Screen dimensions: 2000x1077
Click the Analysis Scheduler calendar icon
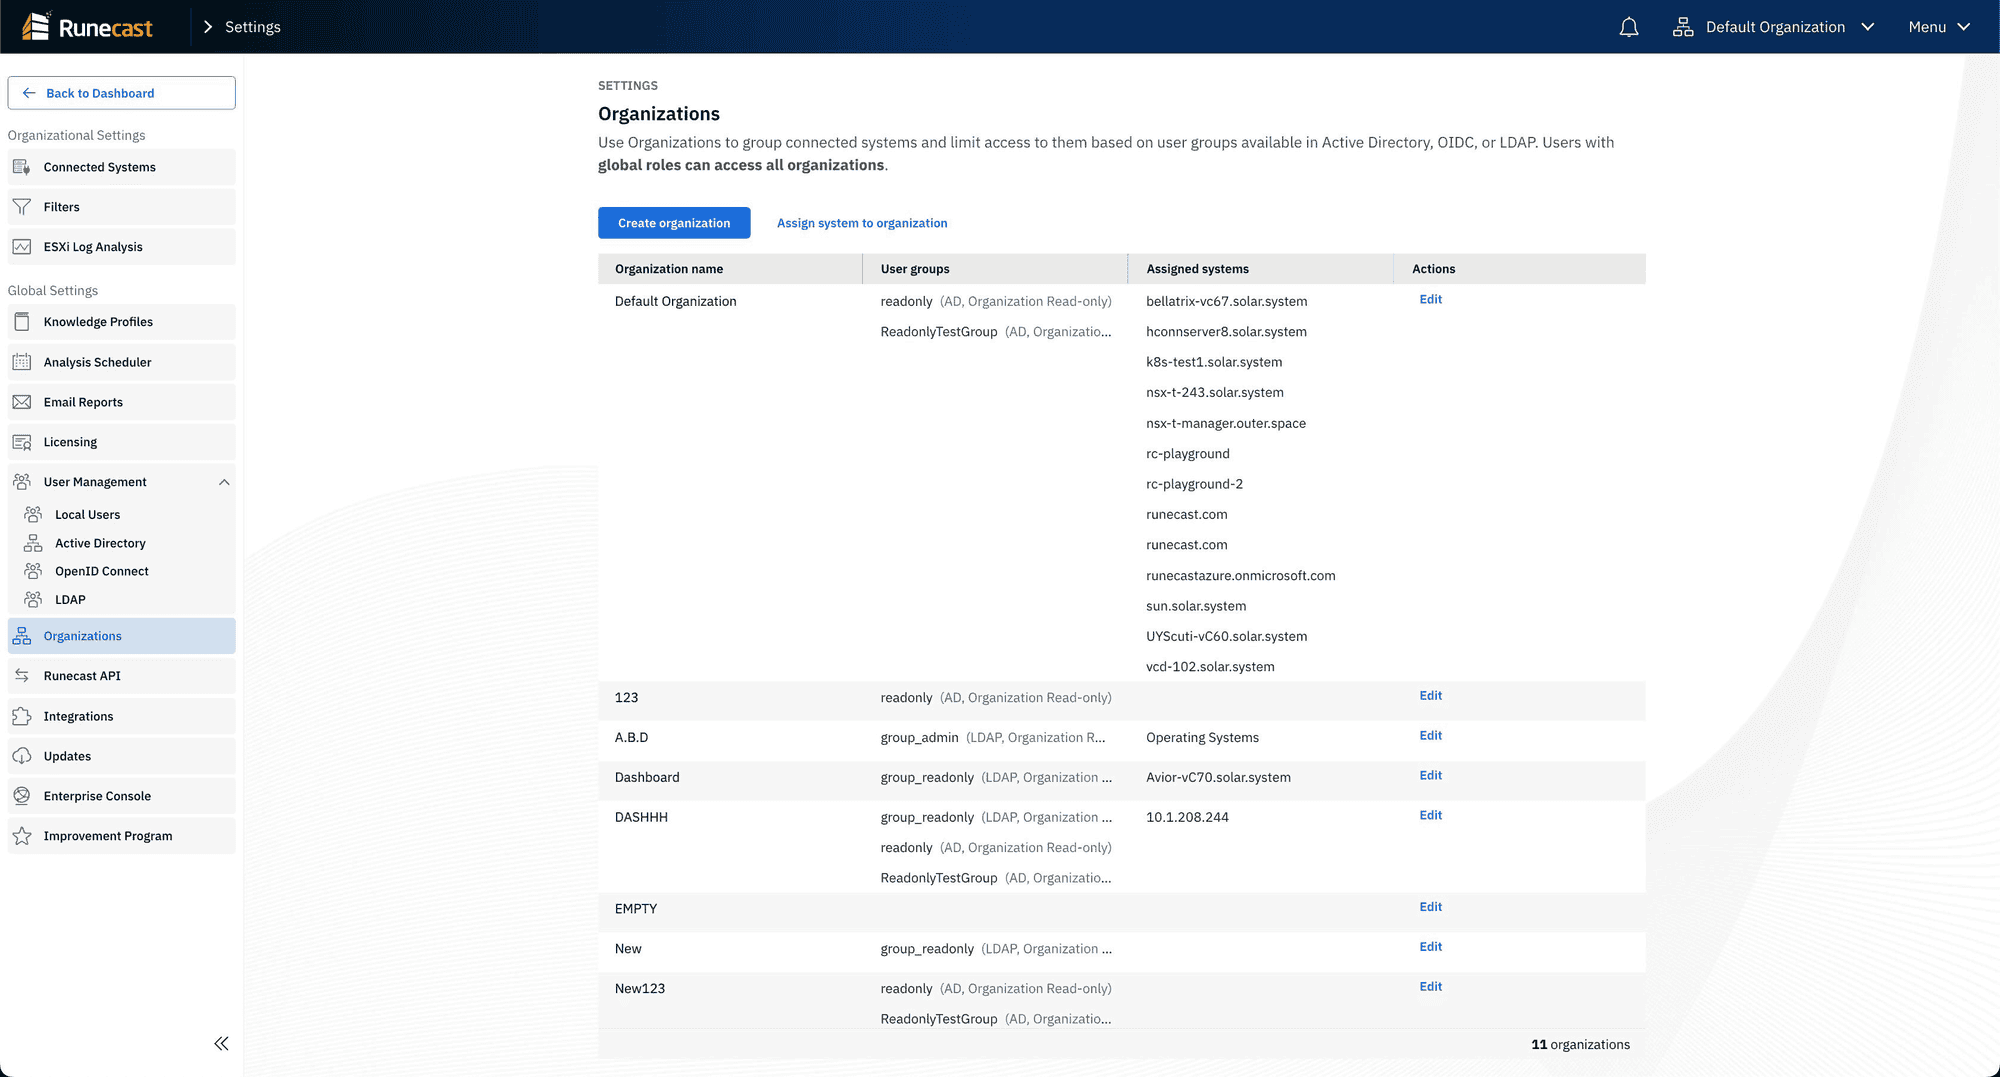click(x=22, y=362)
